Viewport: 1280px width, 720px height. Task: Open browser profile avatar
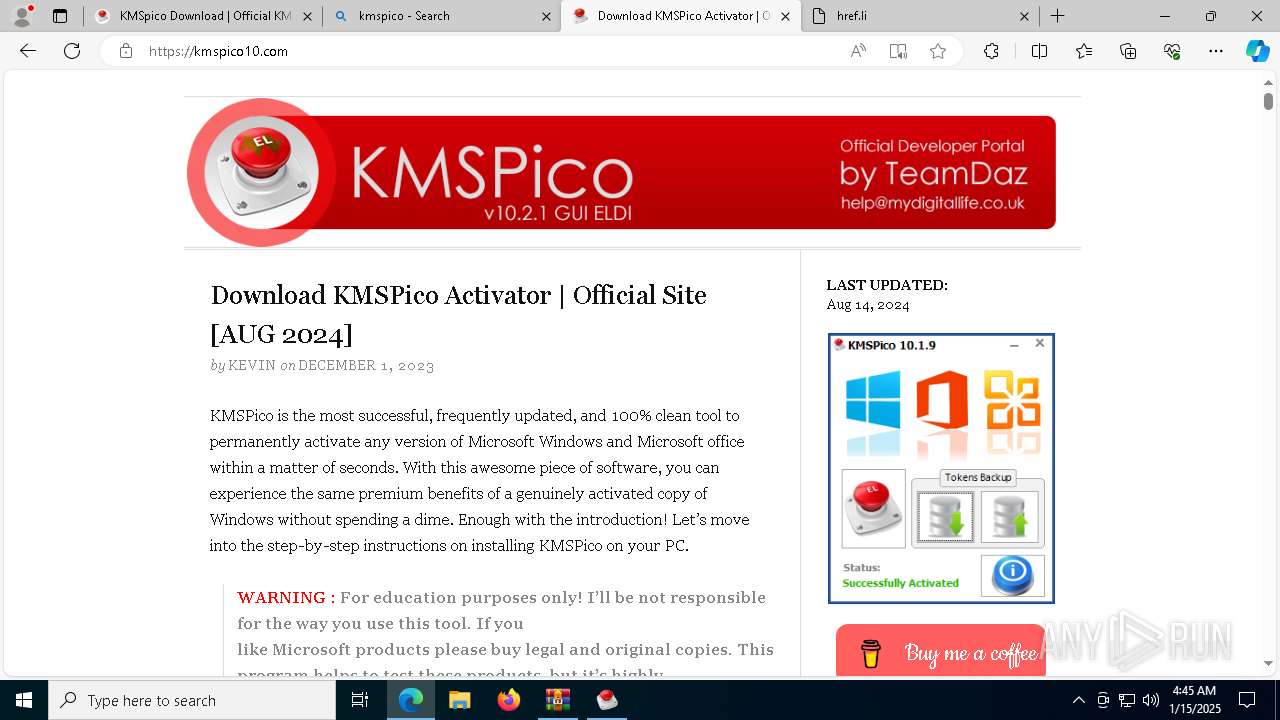point(22,16)
